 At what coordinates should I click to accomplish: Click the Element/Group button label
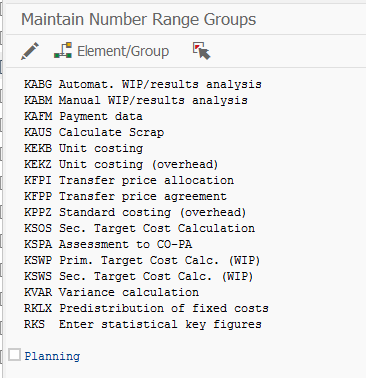tap(123, 51)
